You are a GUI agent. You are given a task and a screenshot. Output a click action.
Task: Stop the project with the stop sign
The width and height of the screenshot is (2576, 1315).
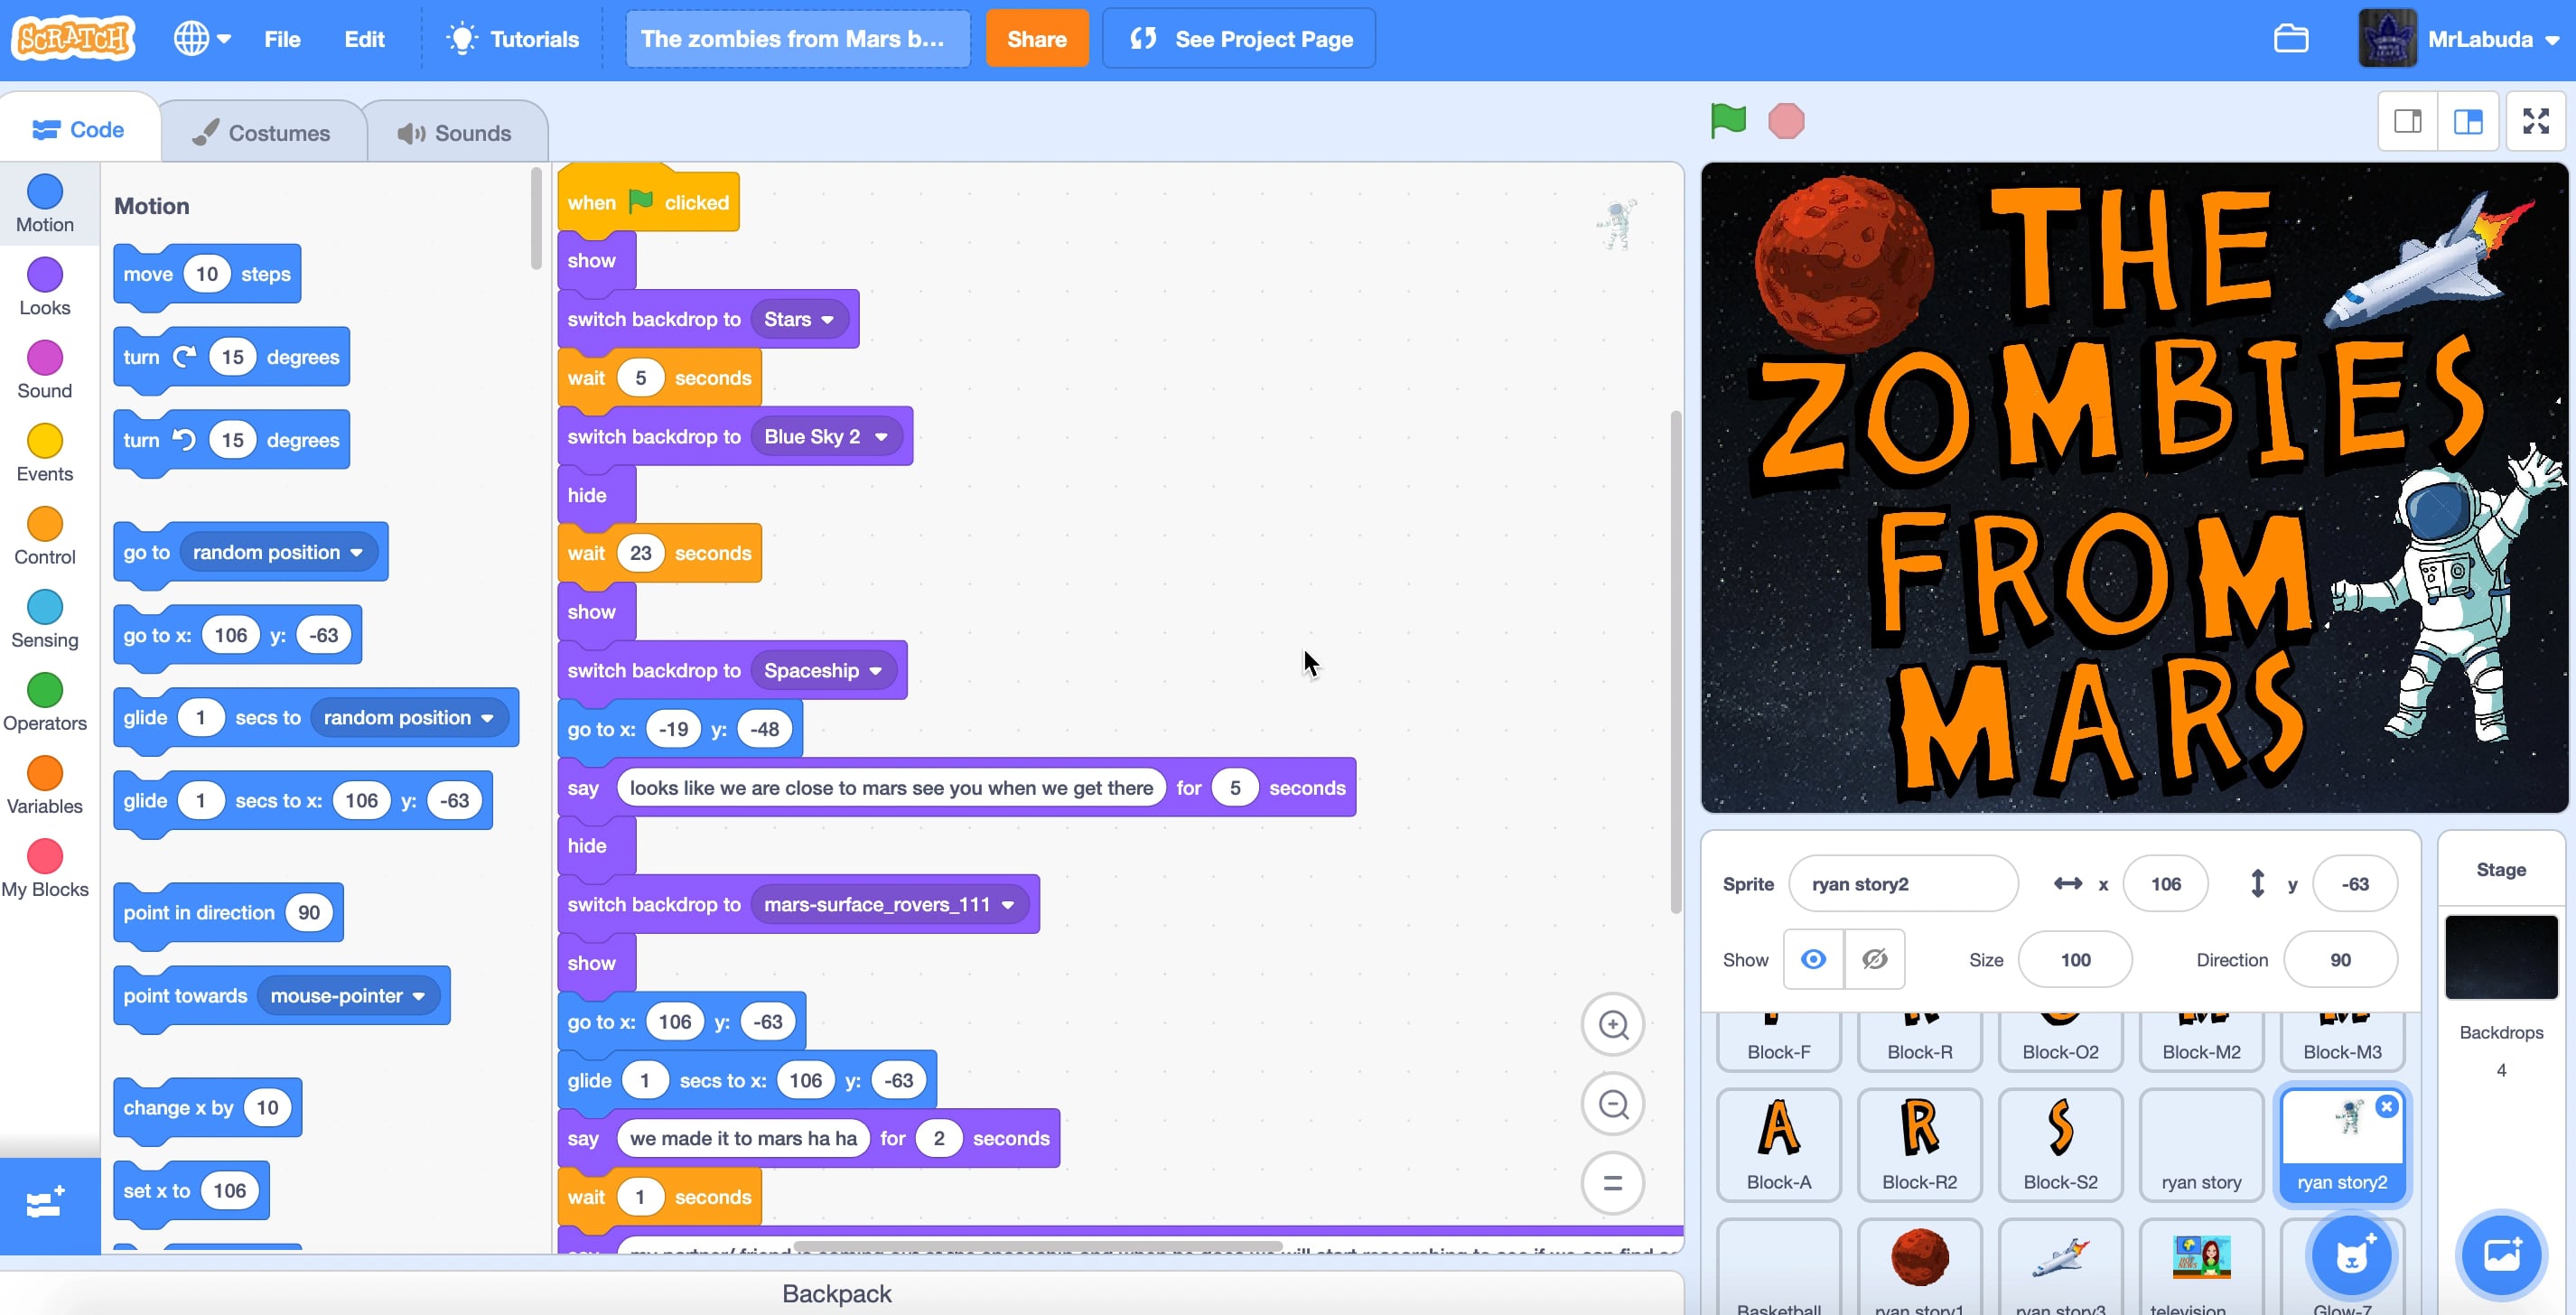point(1786,120)
